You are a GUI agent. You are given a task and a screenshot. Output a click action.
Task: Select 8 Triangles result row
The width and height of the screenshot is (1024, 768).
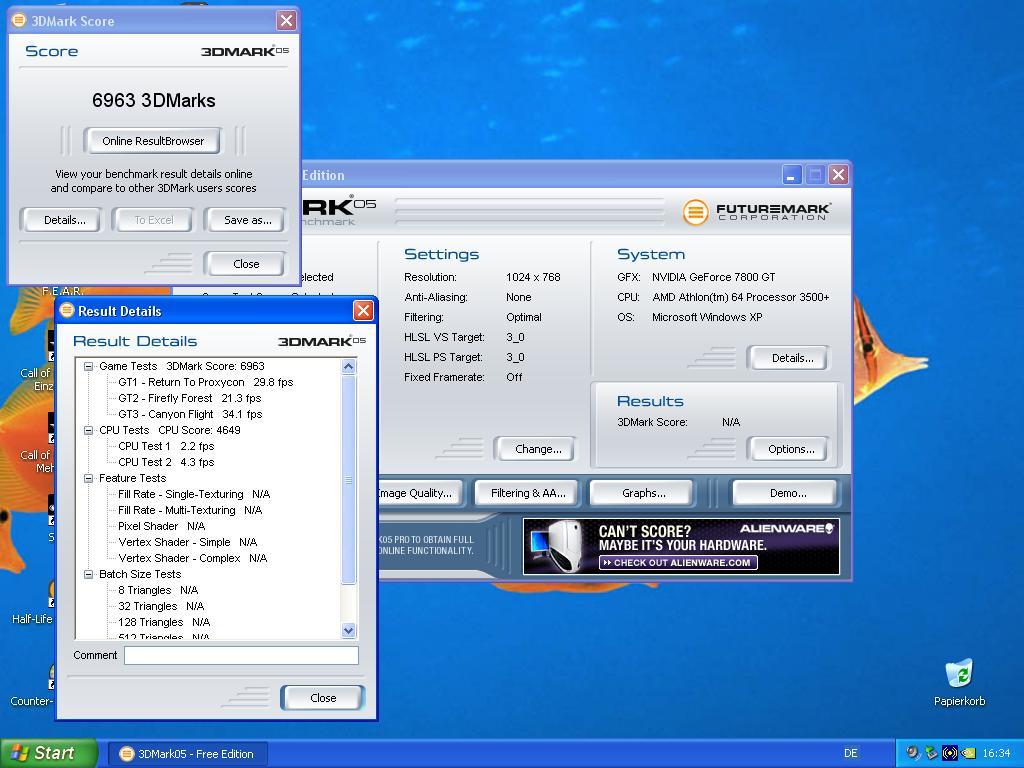[158, 590]
